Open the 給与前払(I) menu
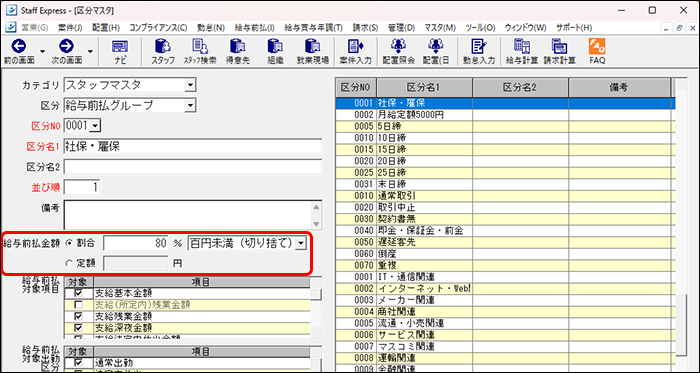The width and height of the screenshot is (700, 373). pyautogui.click(x=254, y=27)
